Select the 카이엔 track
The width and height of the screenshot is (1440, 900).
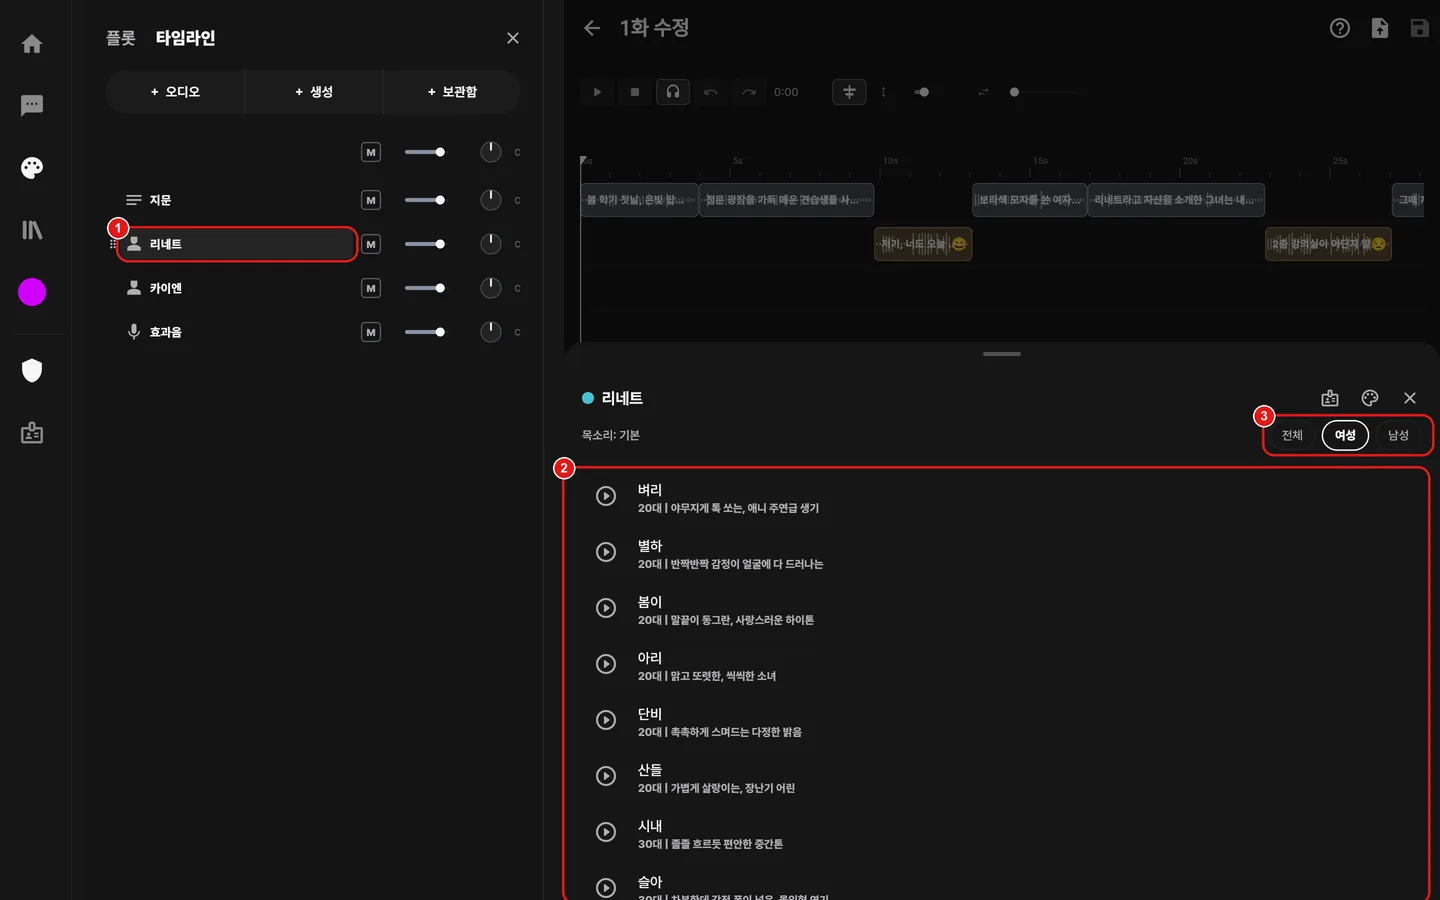tap(236, 288)
